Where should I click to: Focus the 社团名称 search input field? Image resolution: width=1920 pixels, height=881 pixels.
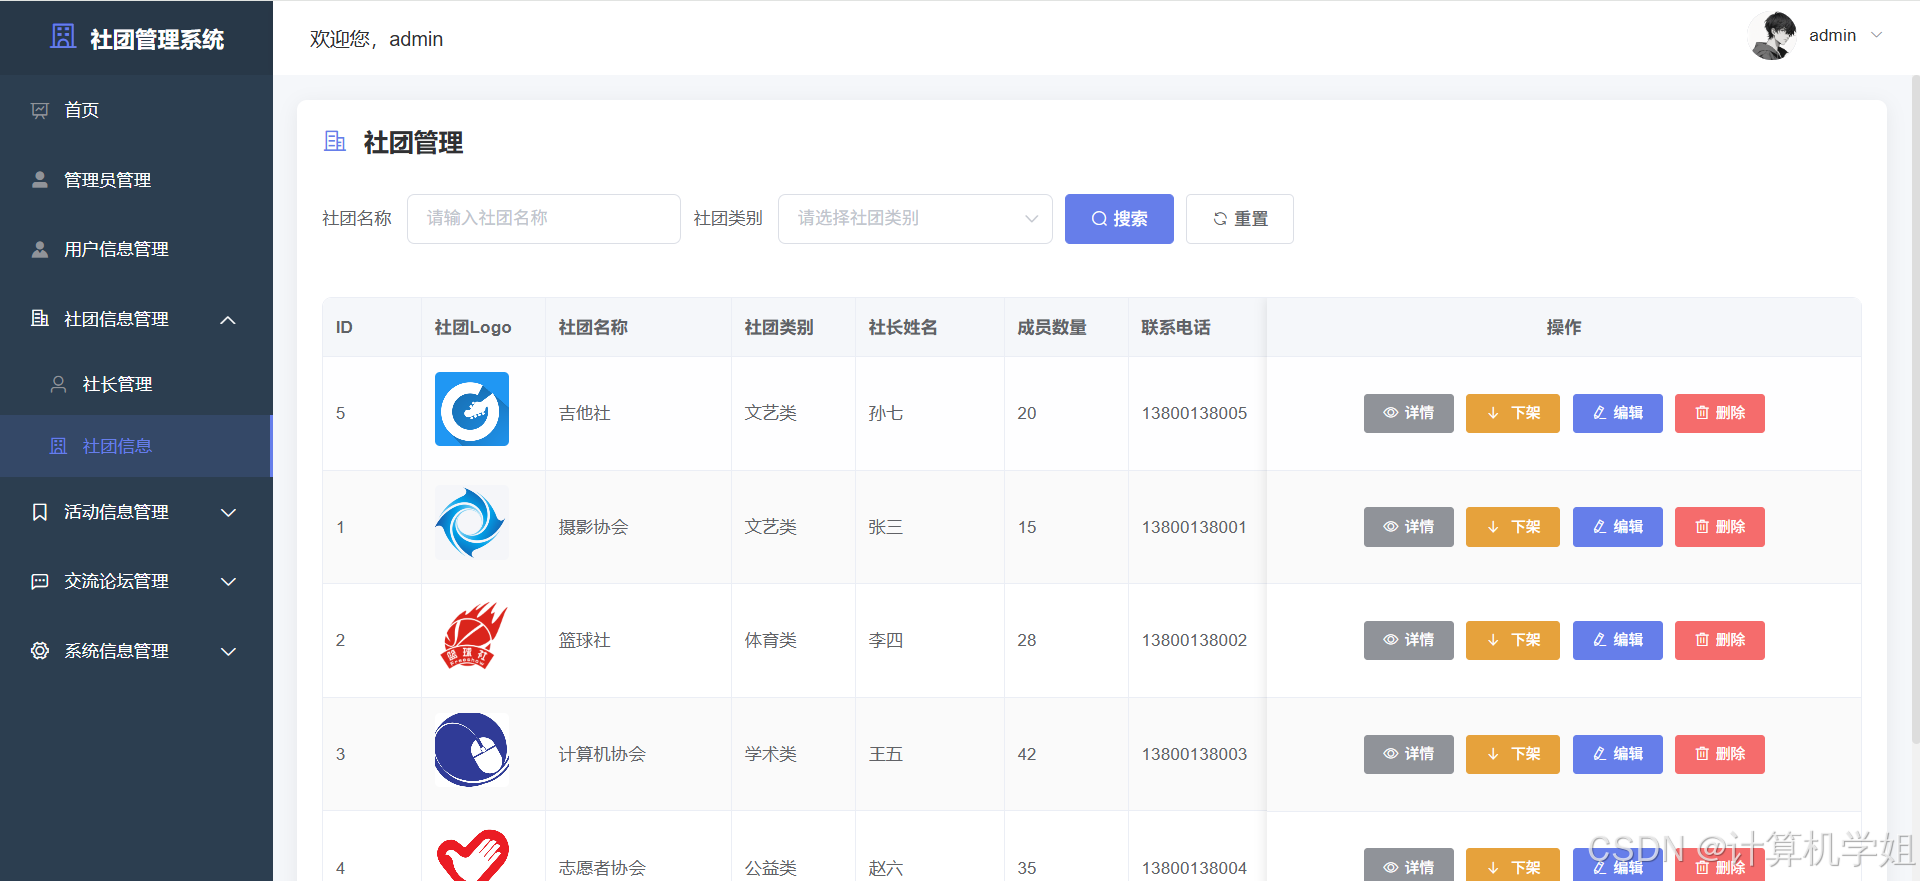click(543, 219)
